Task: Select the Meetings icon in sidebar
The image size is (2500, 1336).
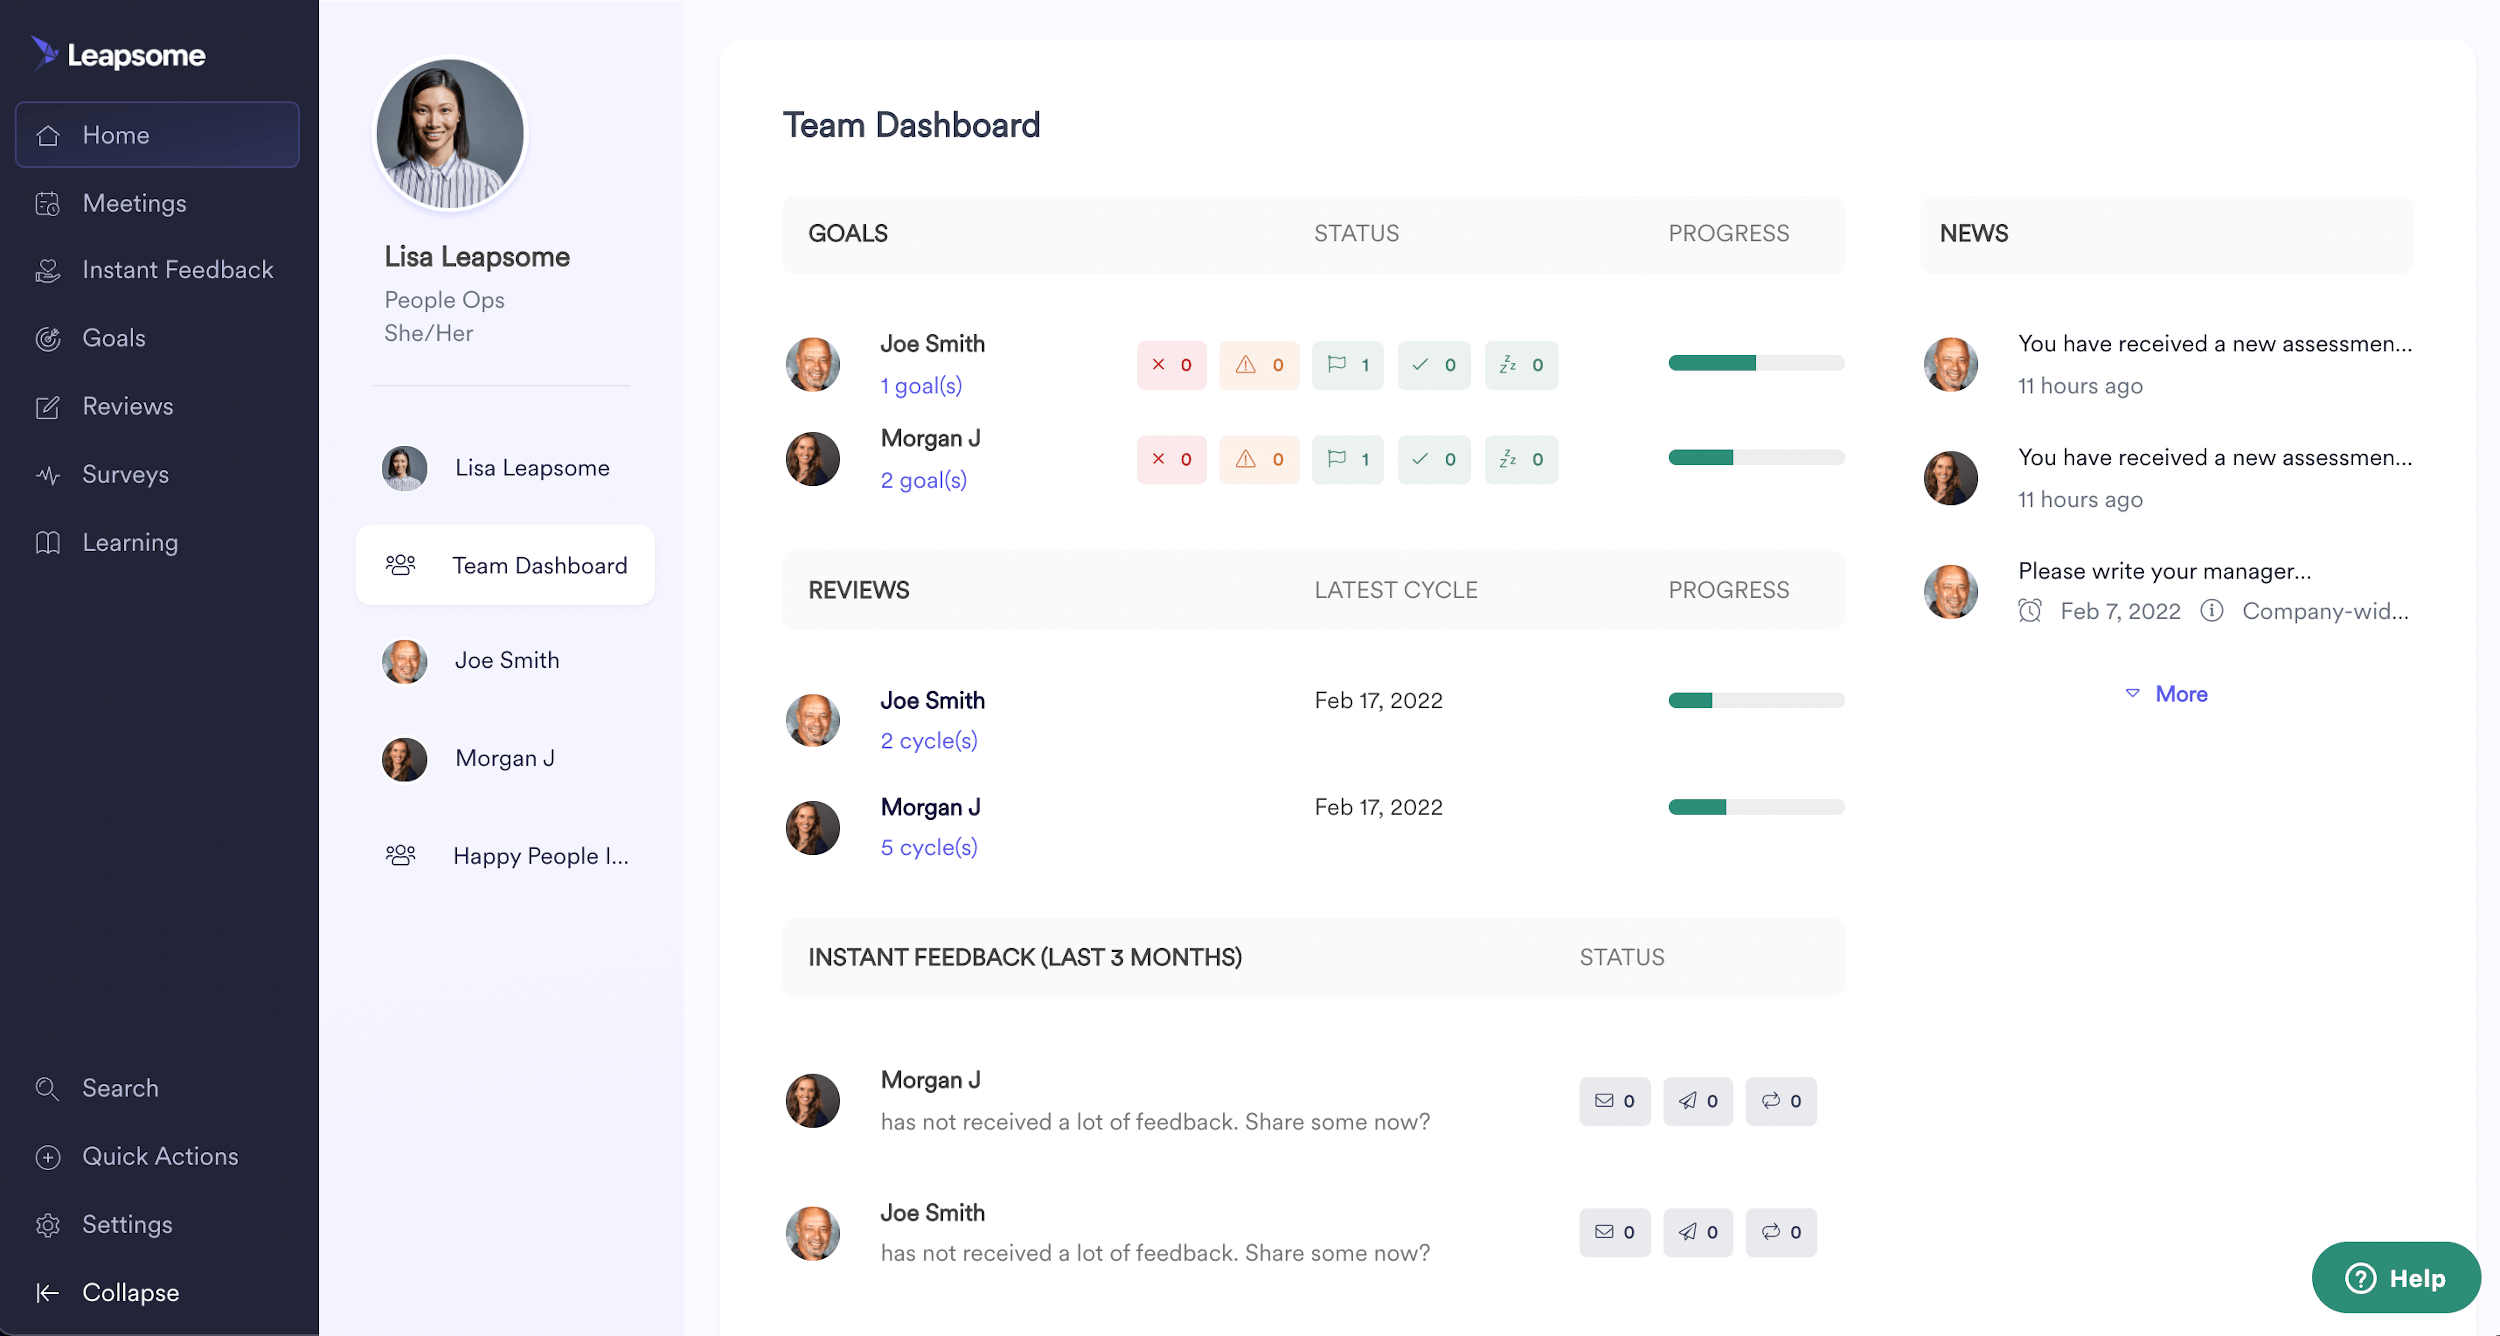Action: pyautogui.click(x=48, y=203)
